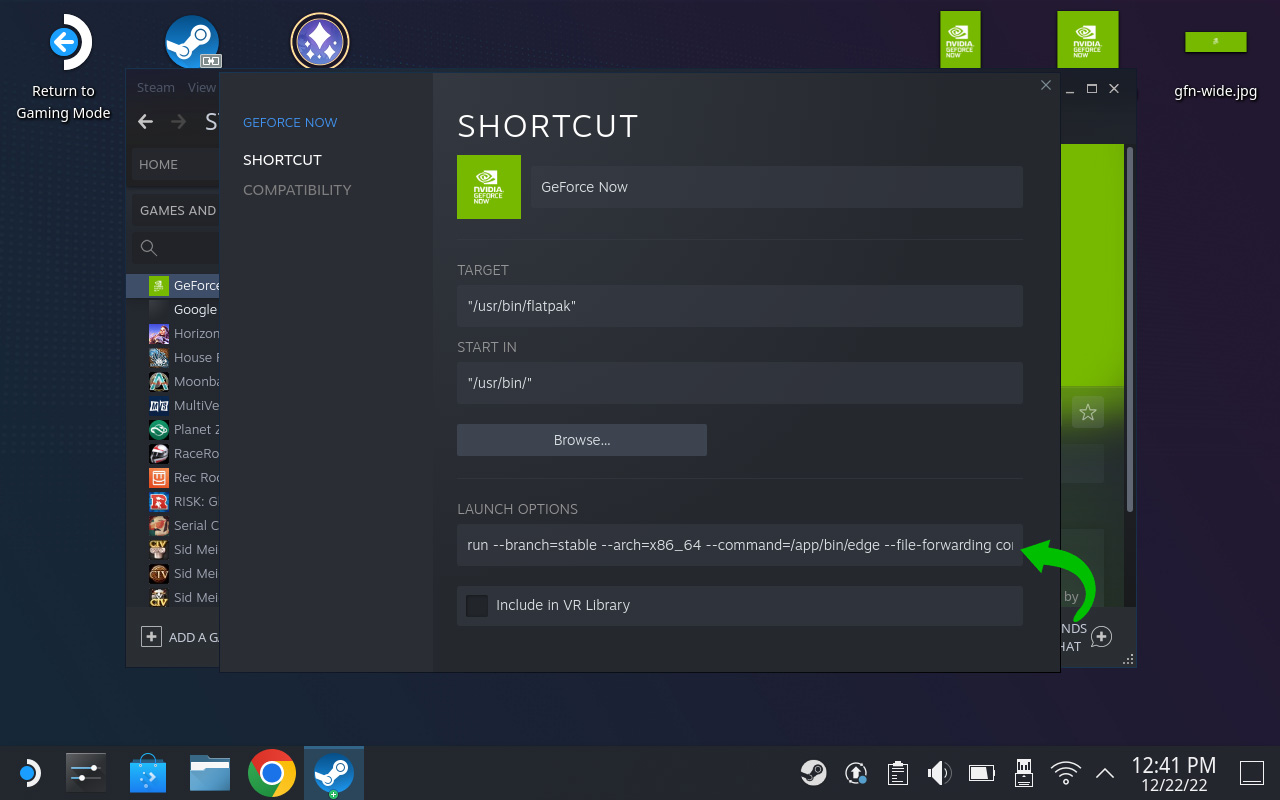Click the Steam icon in the system tray
The image size is (1280, 800).
(813, 772)
